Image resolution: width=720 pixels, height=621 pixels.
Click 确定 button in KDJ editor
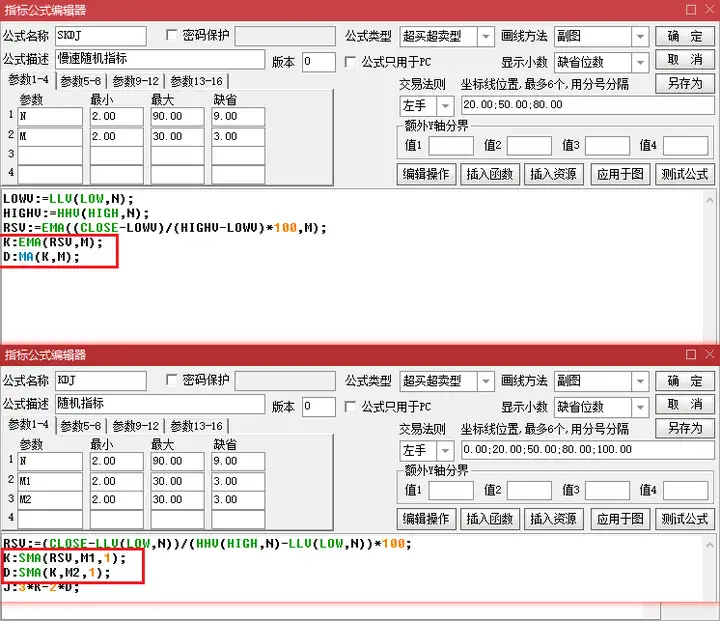pyautogui.click(x=685, y=381)
